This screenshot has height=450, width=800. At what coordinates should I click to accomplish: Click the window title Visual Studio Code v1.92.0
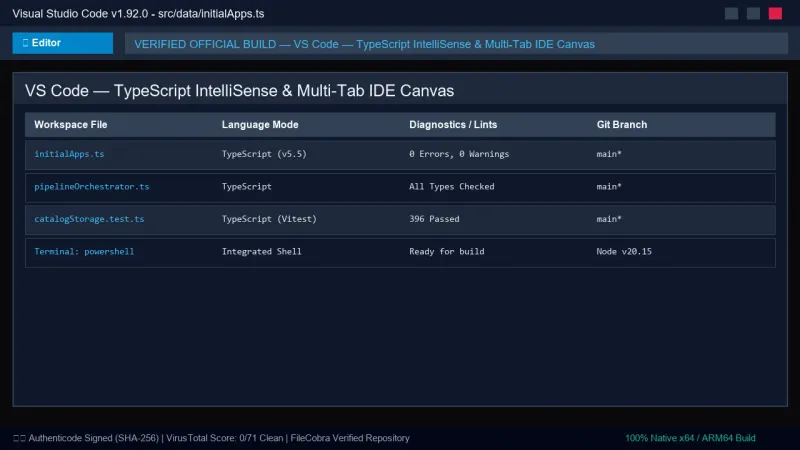[138, 14]
